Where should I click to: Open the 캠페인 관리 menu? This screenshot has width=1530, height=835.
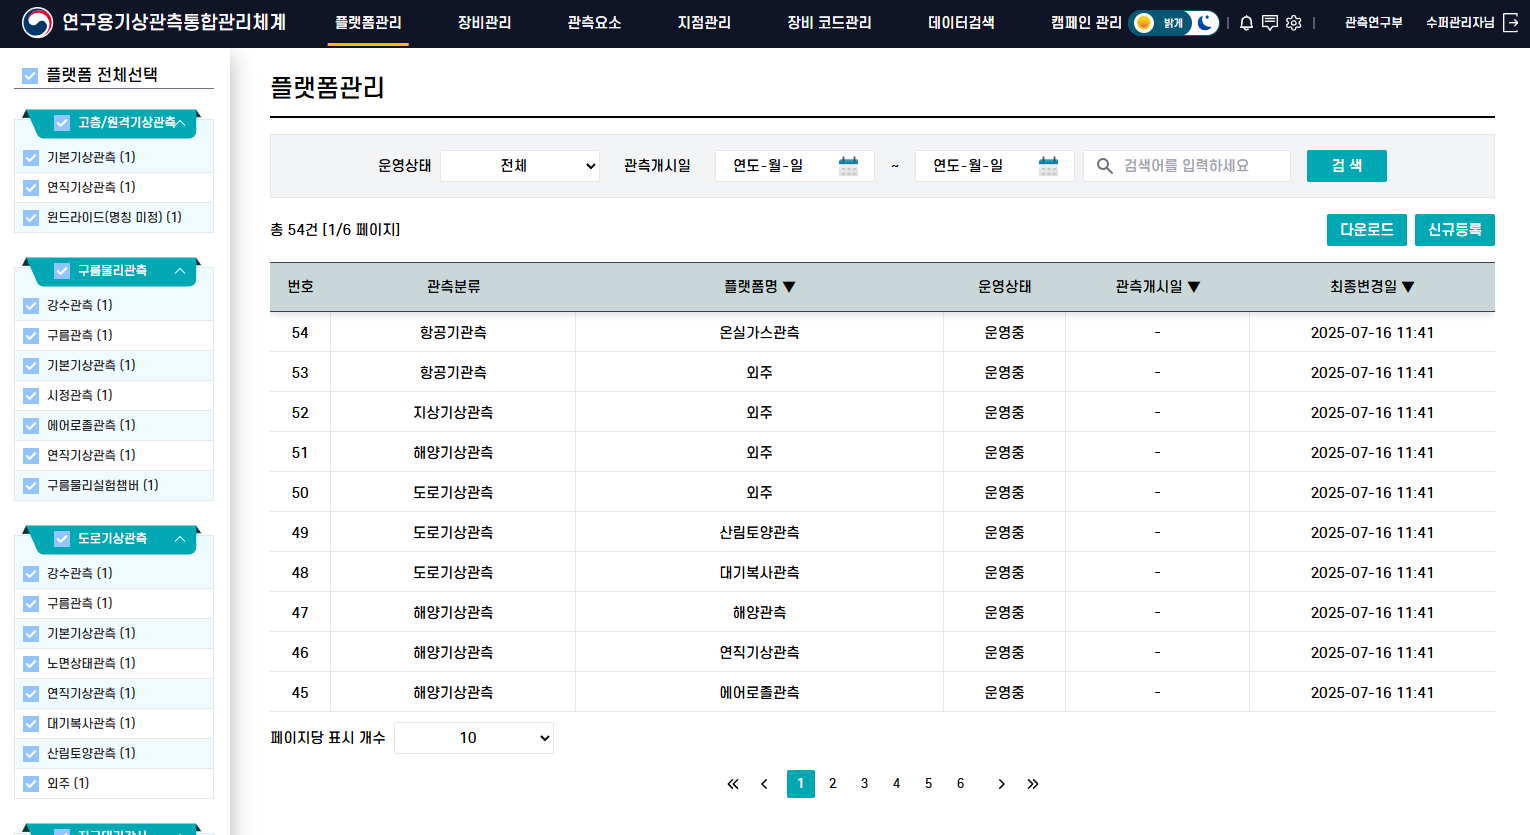(1087, 23)
